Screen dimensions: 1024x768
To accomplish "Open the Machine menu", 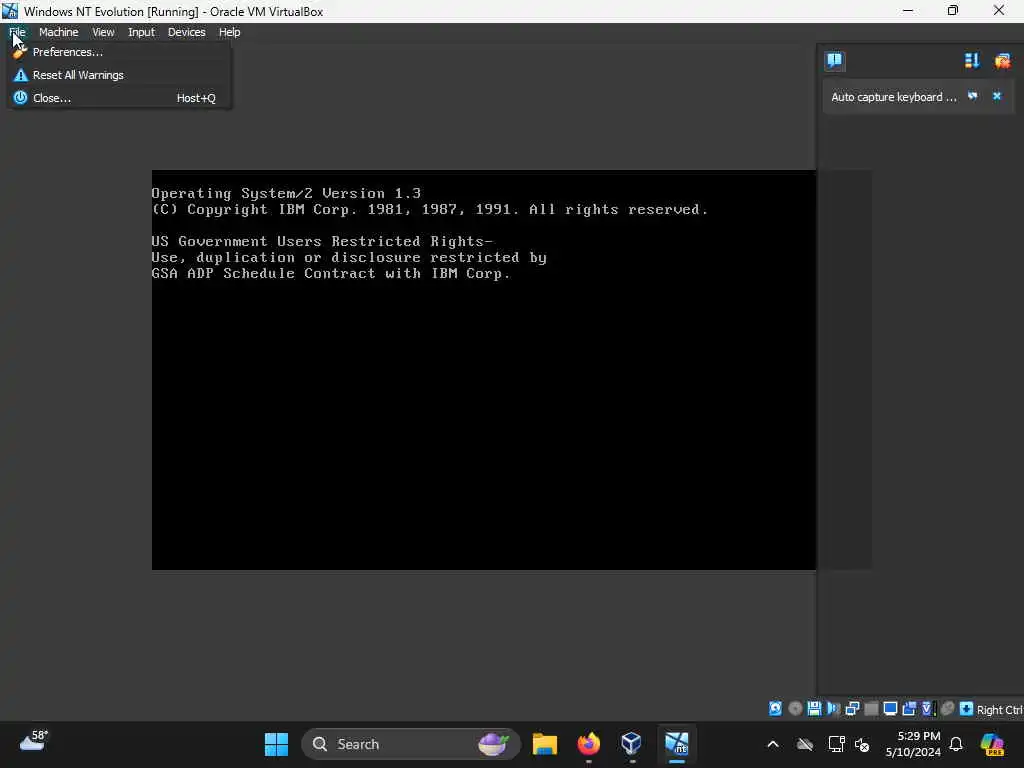I will [58, 32].
